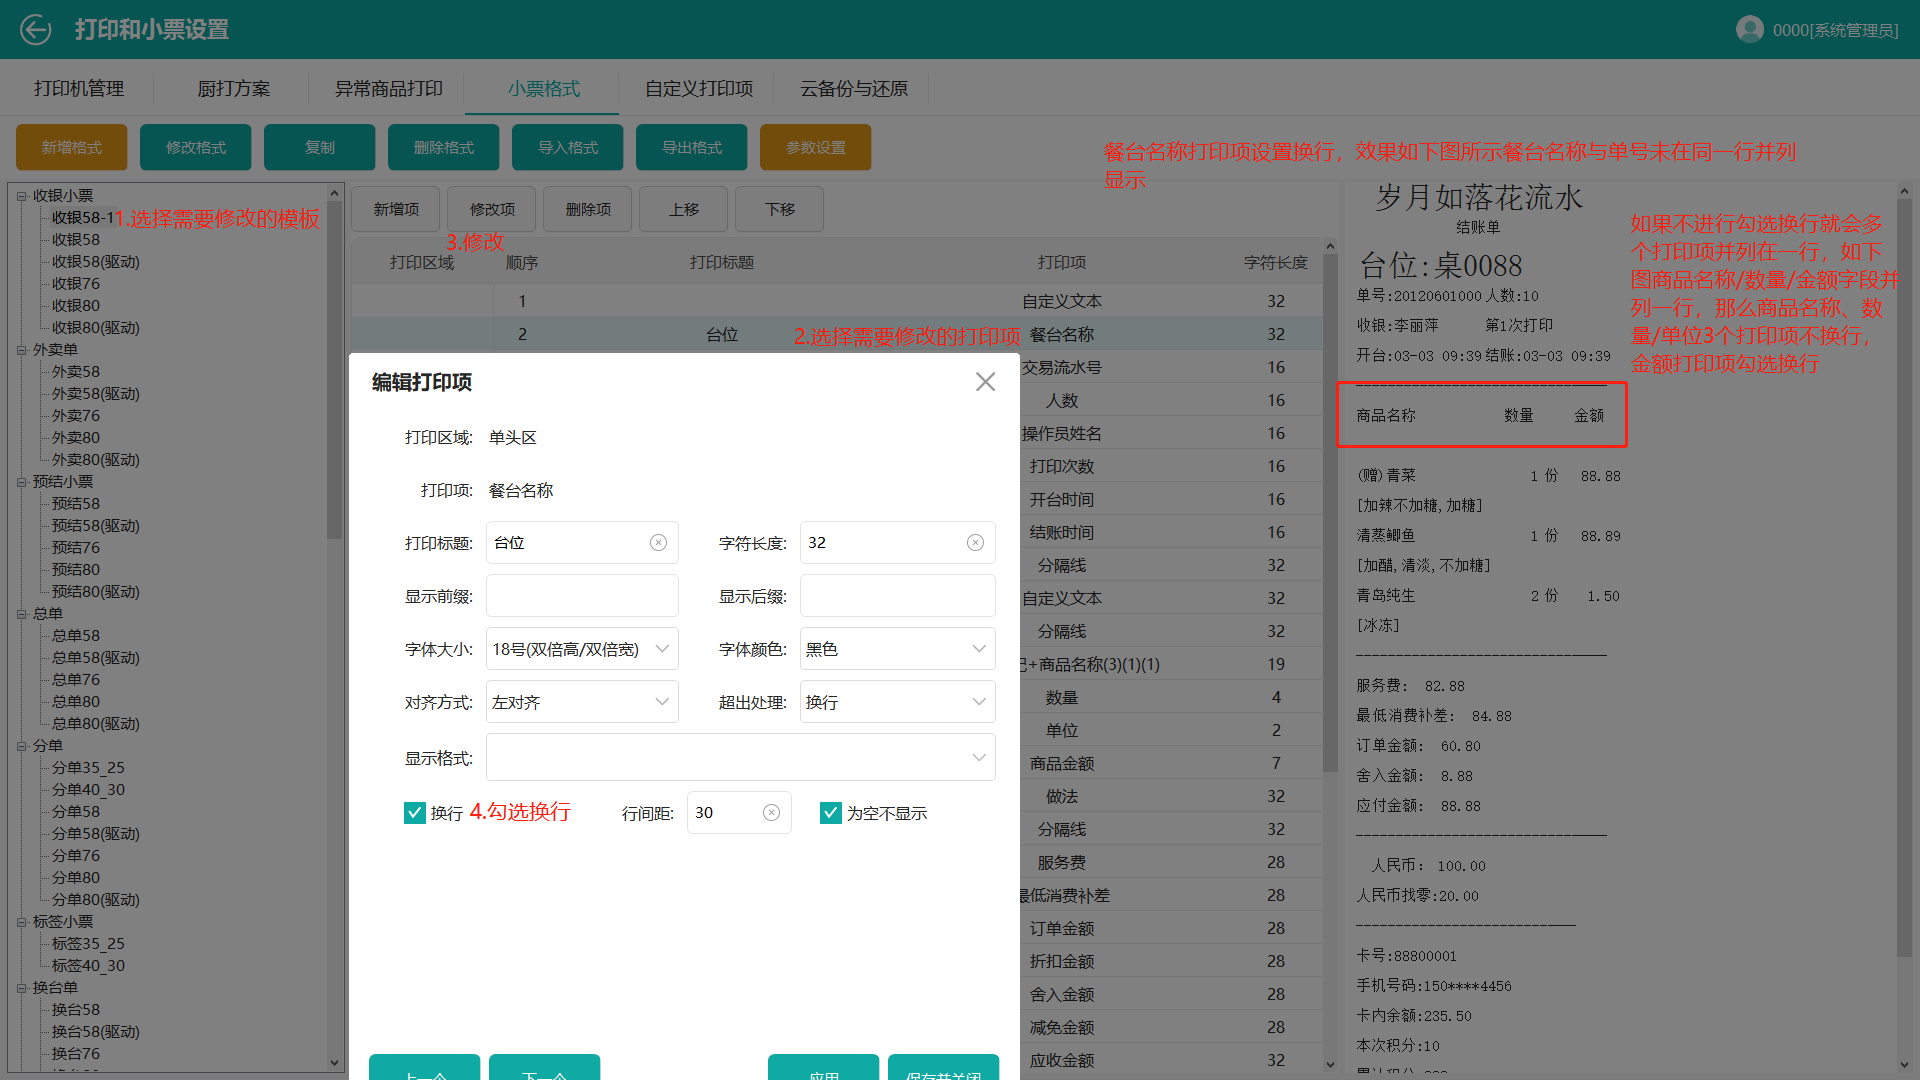Select 标签40_30 in the template tree

[88, 966]
